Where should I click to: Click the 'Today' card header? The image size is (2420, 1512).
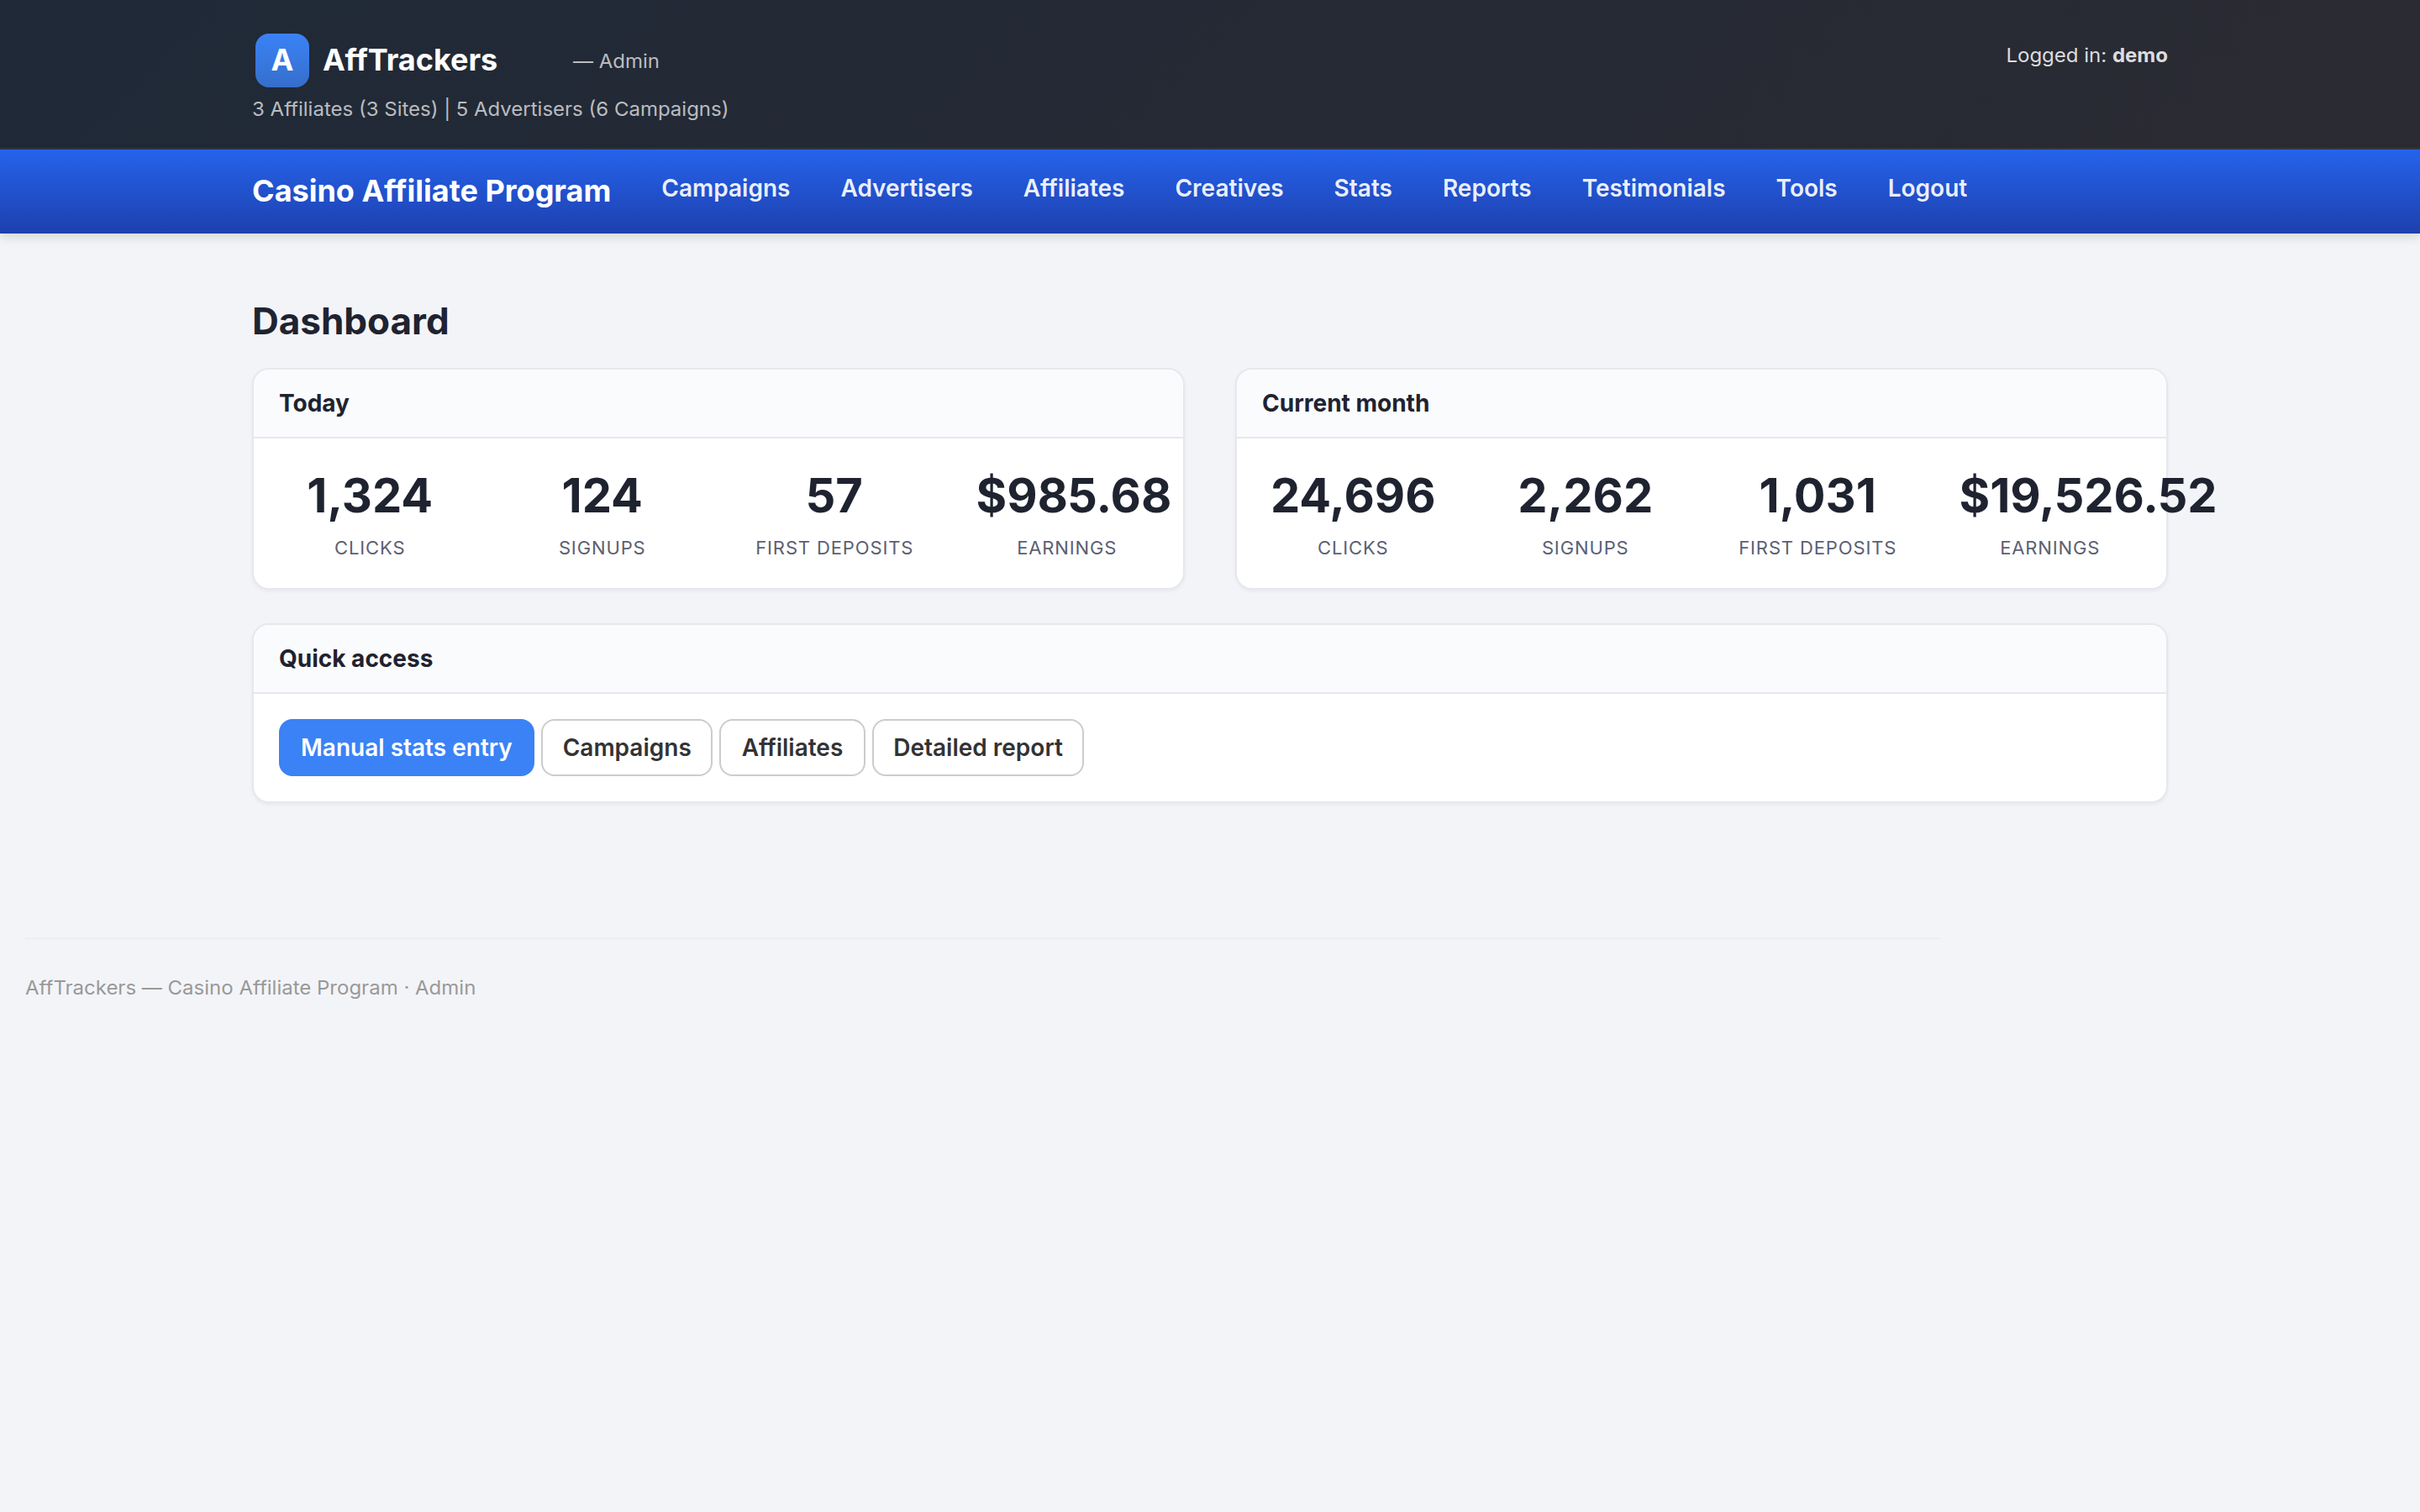pyautogui.click(x=718, y=403)
